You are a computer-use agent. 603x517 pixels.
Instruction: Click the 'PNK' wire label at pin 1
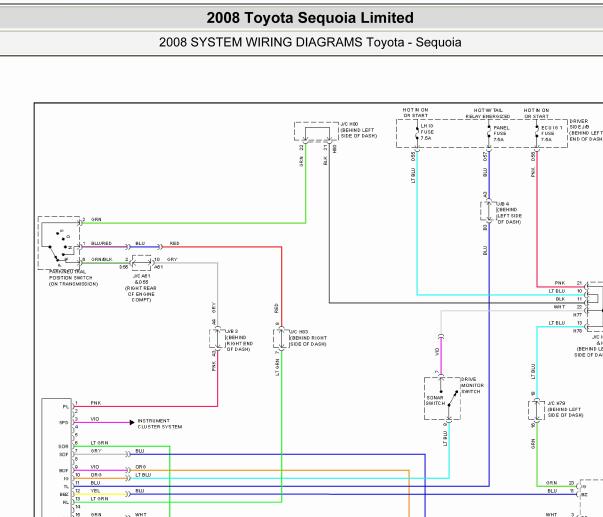[96, 403]
